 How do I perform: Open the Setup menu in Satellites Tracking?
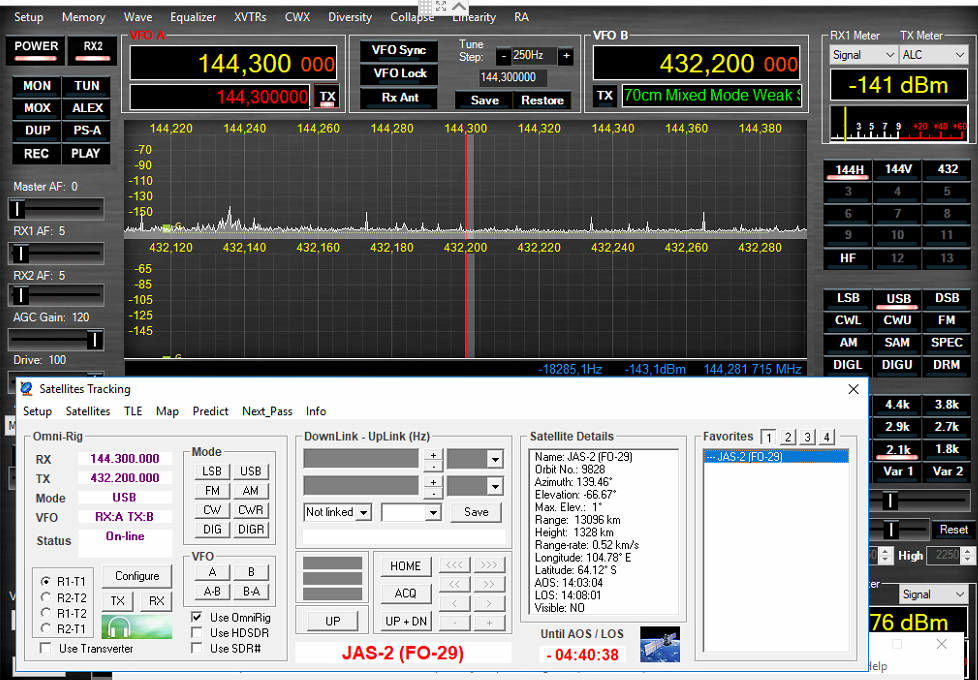(x=37, y=411)
